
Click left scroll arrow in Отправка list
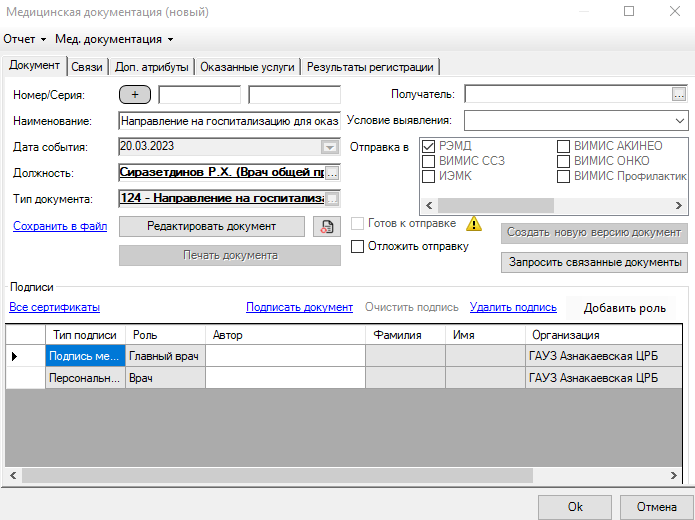coord(429,204)
